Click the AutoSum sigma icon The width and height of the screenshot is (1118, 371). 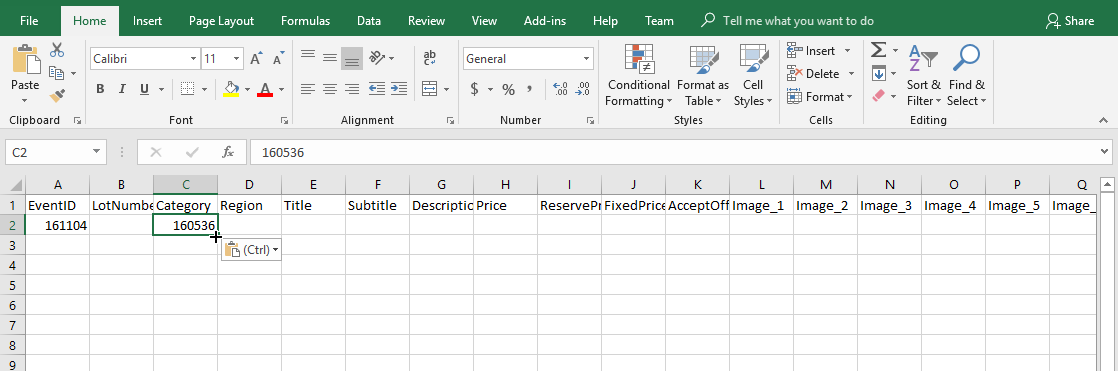[x=878, y=50]
